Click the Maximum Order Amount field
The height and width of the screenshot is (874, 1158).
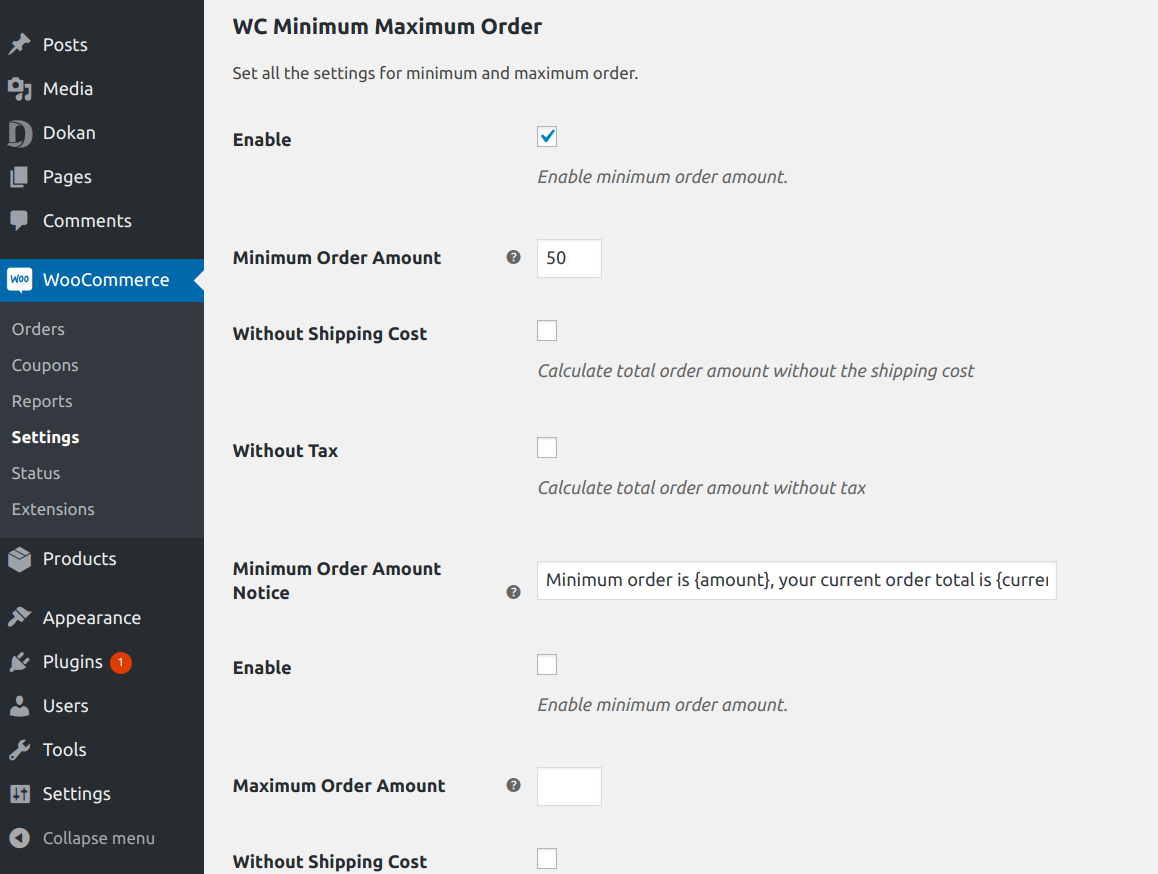pyautogui.click(x=569, y=786)
